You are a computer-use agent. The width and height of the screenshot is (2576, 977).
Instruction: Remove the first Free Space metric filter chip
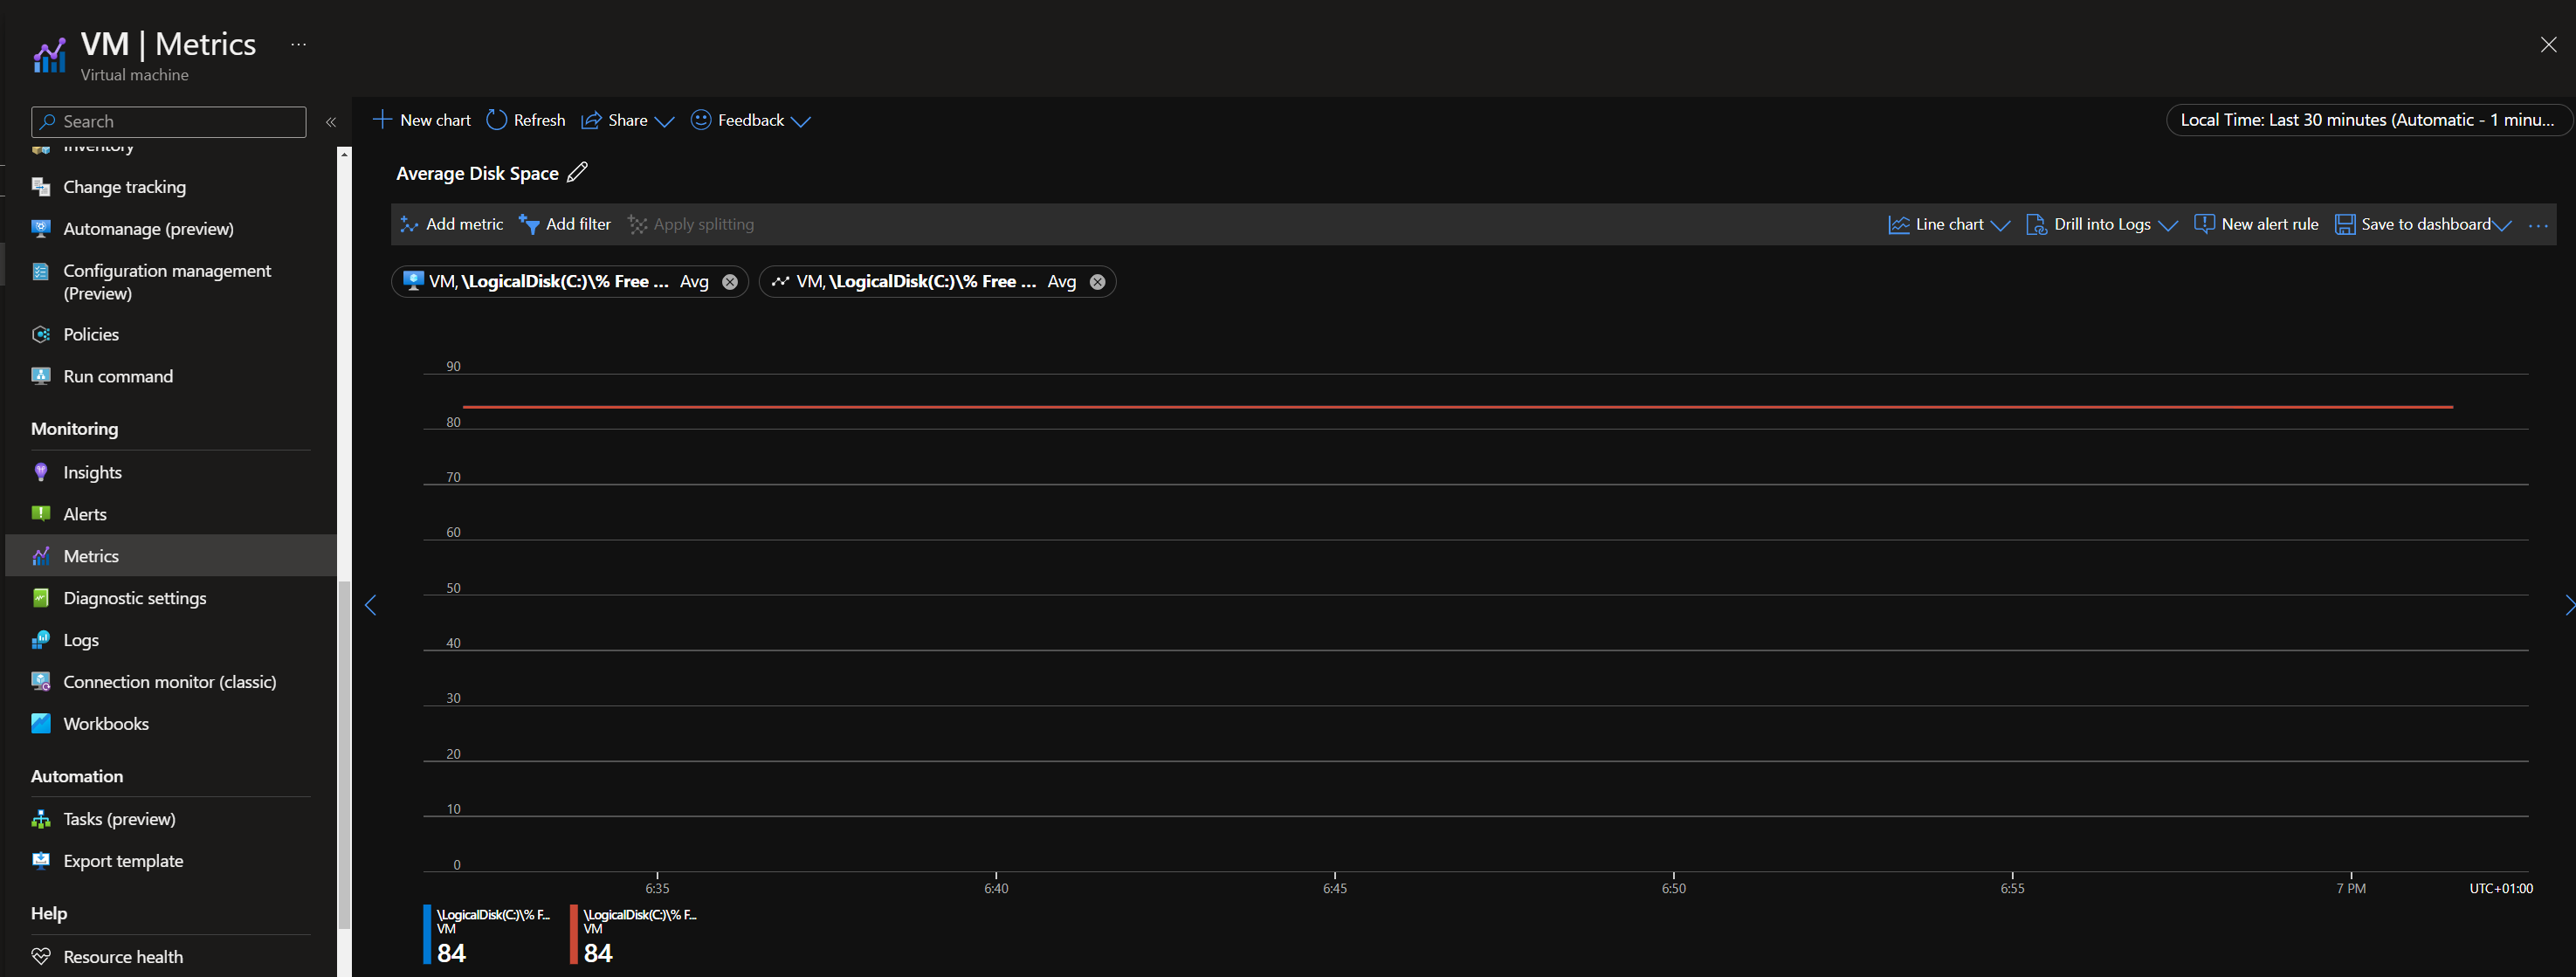click(730, 281)
